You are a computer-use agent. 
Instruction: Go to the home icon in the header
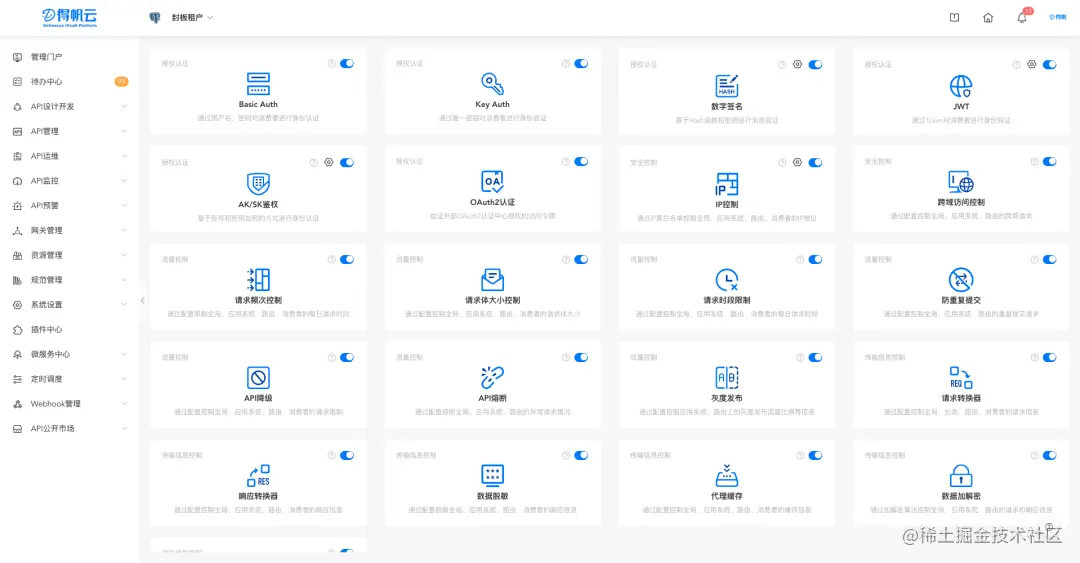988,18
